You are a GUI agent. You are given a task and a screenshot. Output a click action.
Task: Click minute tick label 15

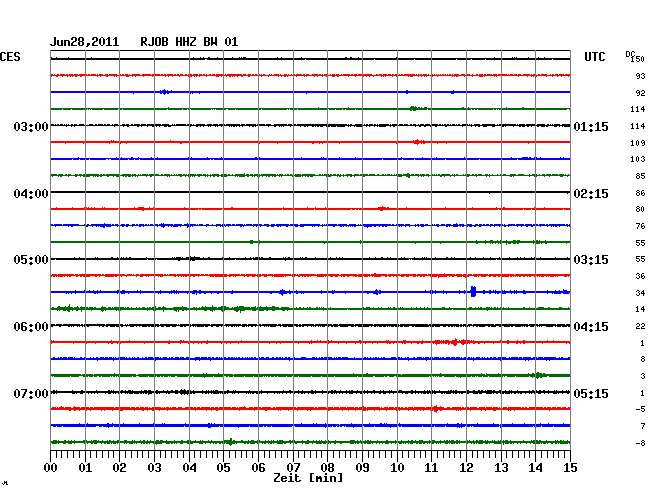pyautogui.click(x=570, y=468)
